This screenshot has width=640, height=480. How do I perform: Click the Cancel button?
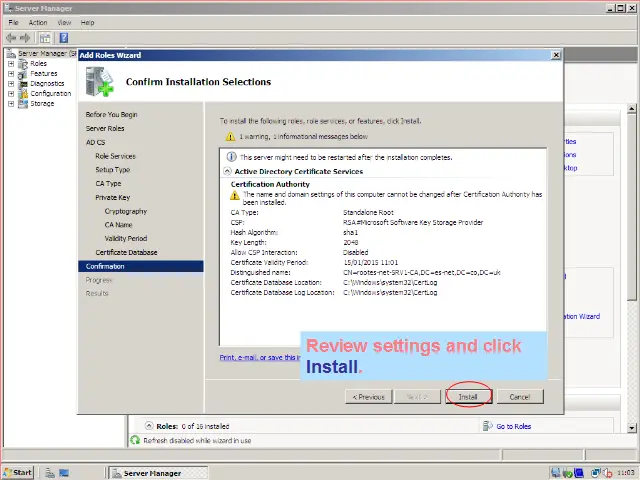(520, 397)
